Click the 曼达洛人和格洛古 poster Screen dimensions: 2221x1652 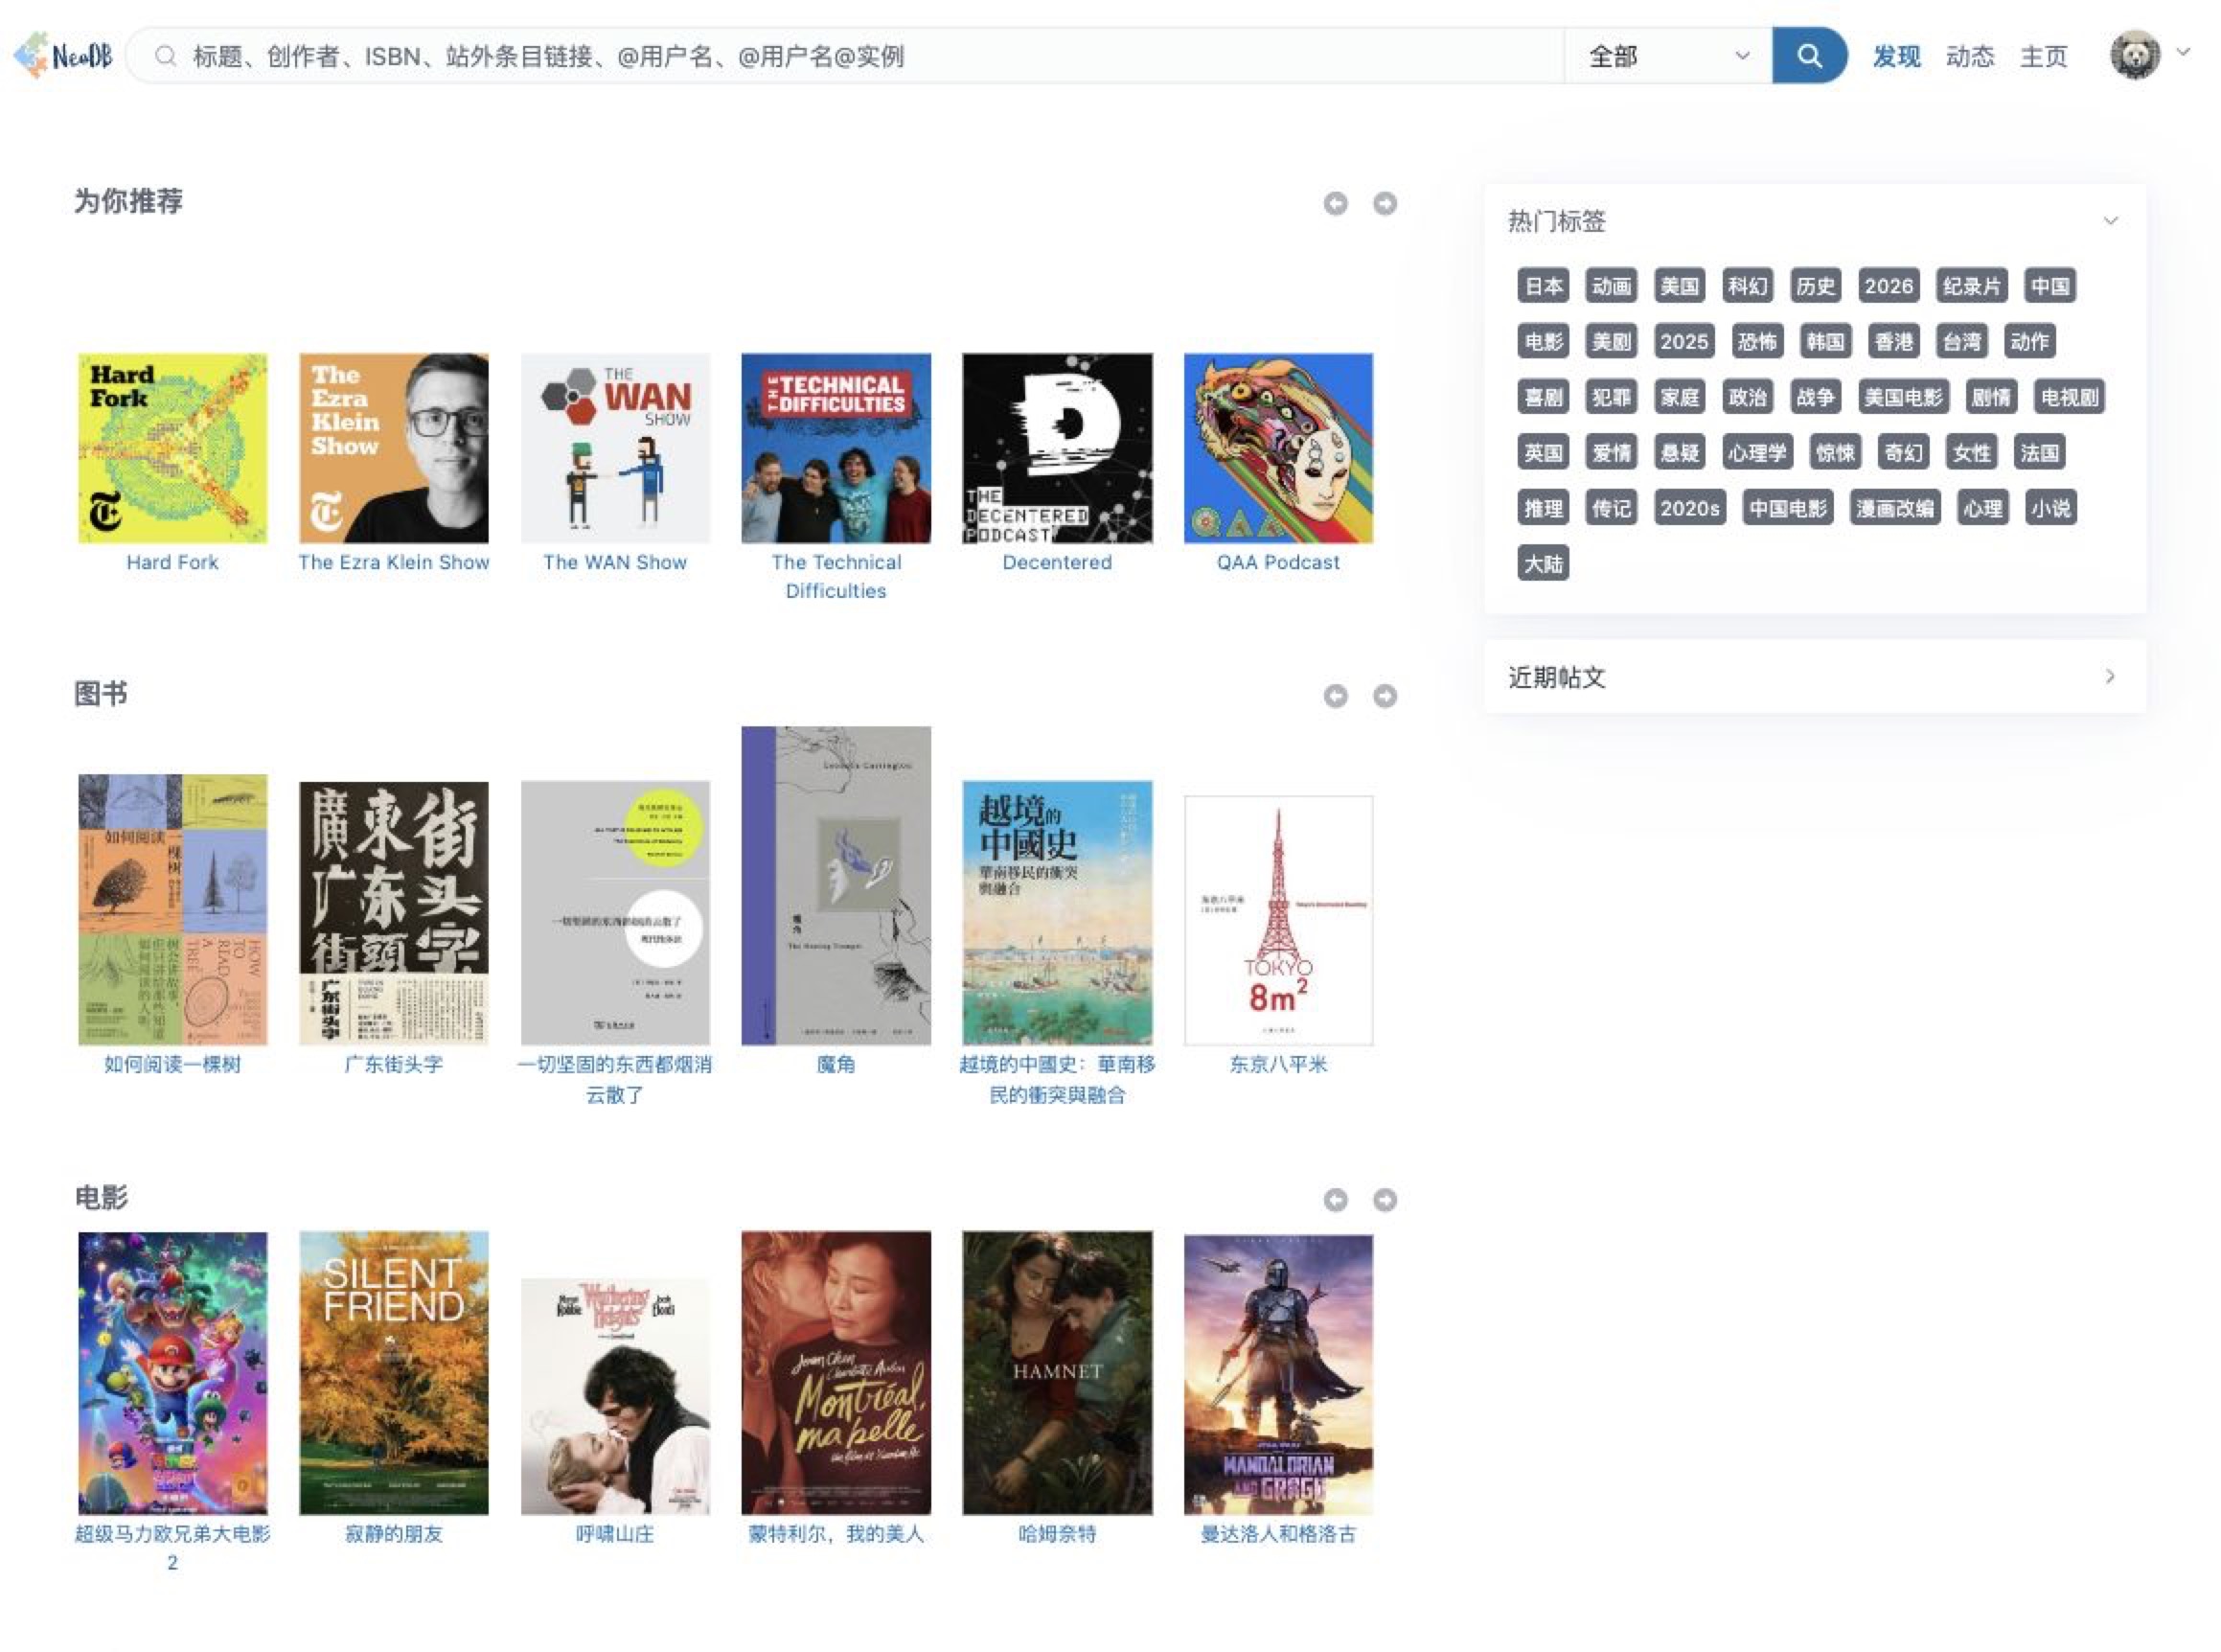pos(1278,1374)
